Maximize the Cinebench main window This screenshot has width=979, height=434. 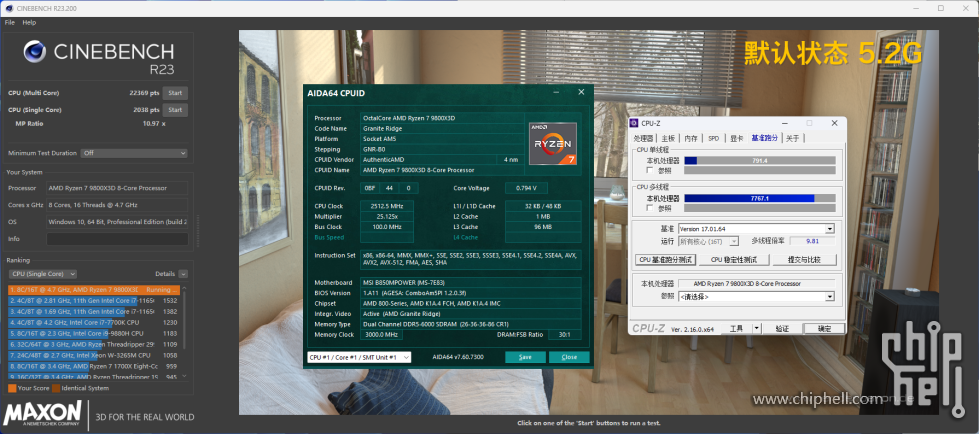coord(940,8)
